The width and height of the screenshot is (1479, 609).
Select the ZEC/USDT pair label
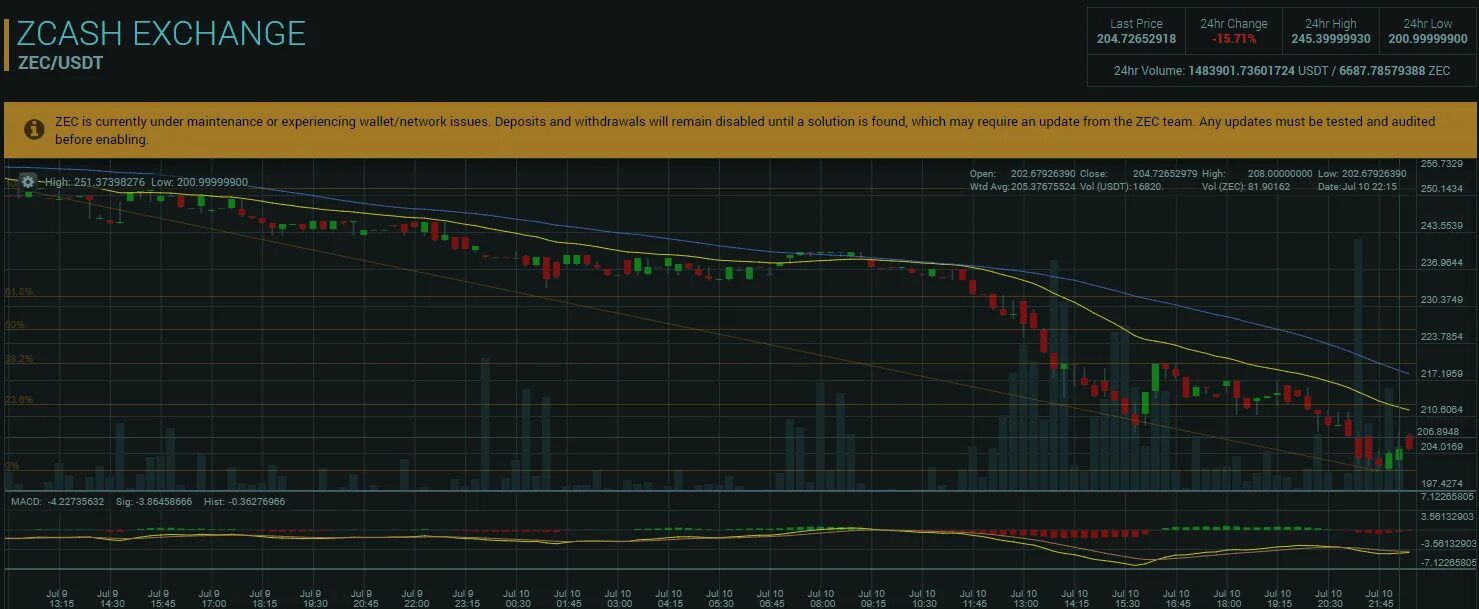point(60,63)
